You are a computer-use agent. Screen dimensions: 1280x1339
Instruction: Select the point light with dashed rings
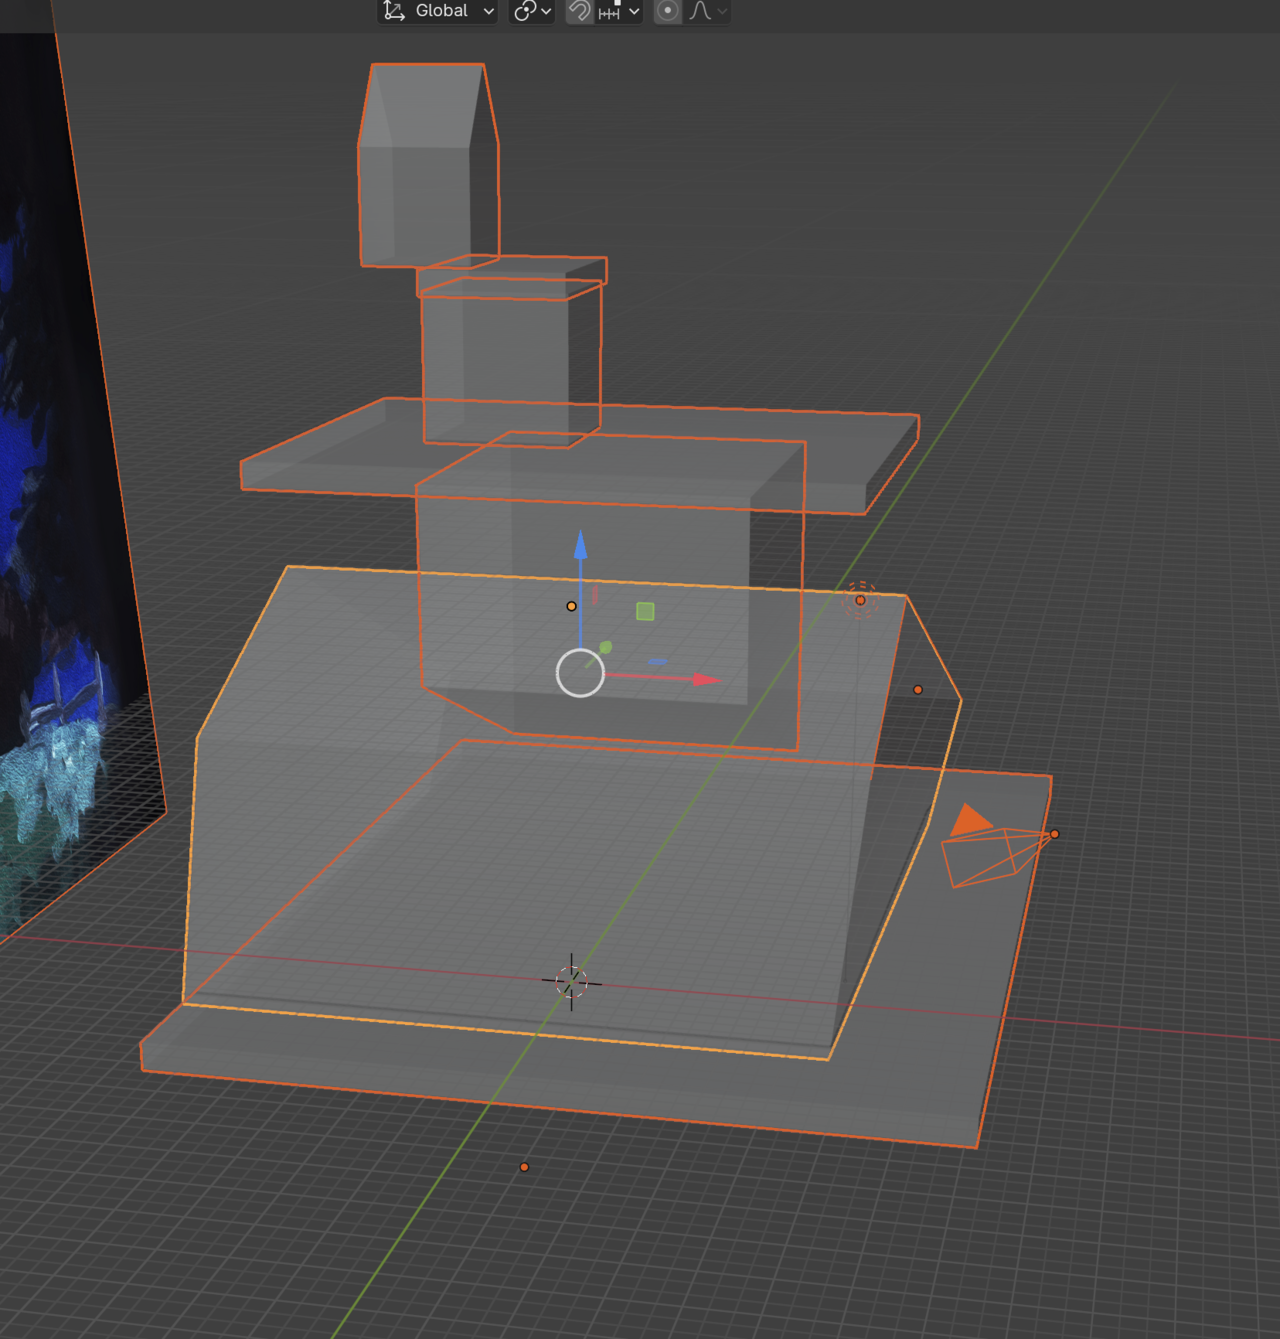(860, 600)
